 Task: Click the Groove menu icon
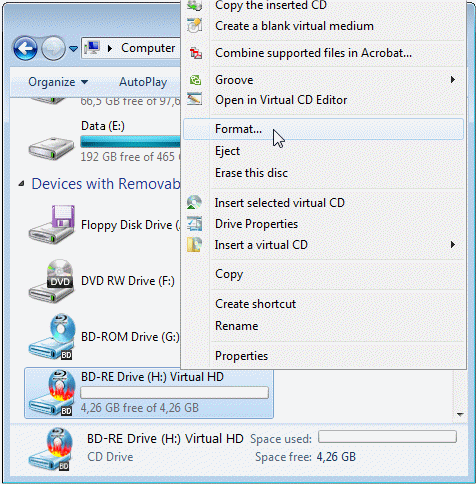pos(195,80)
